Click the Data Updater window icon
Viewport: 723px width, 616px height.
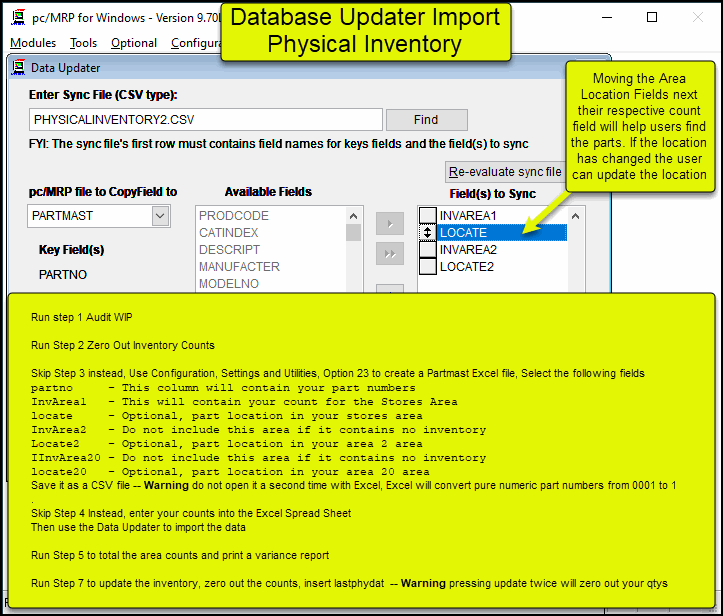tap(18, 67)
